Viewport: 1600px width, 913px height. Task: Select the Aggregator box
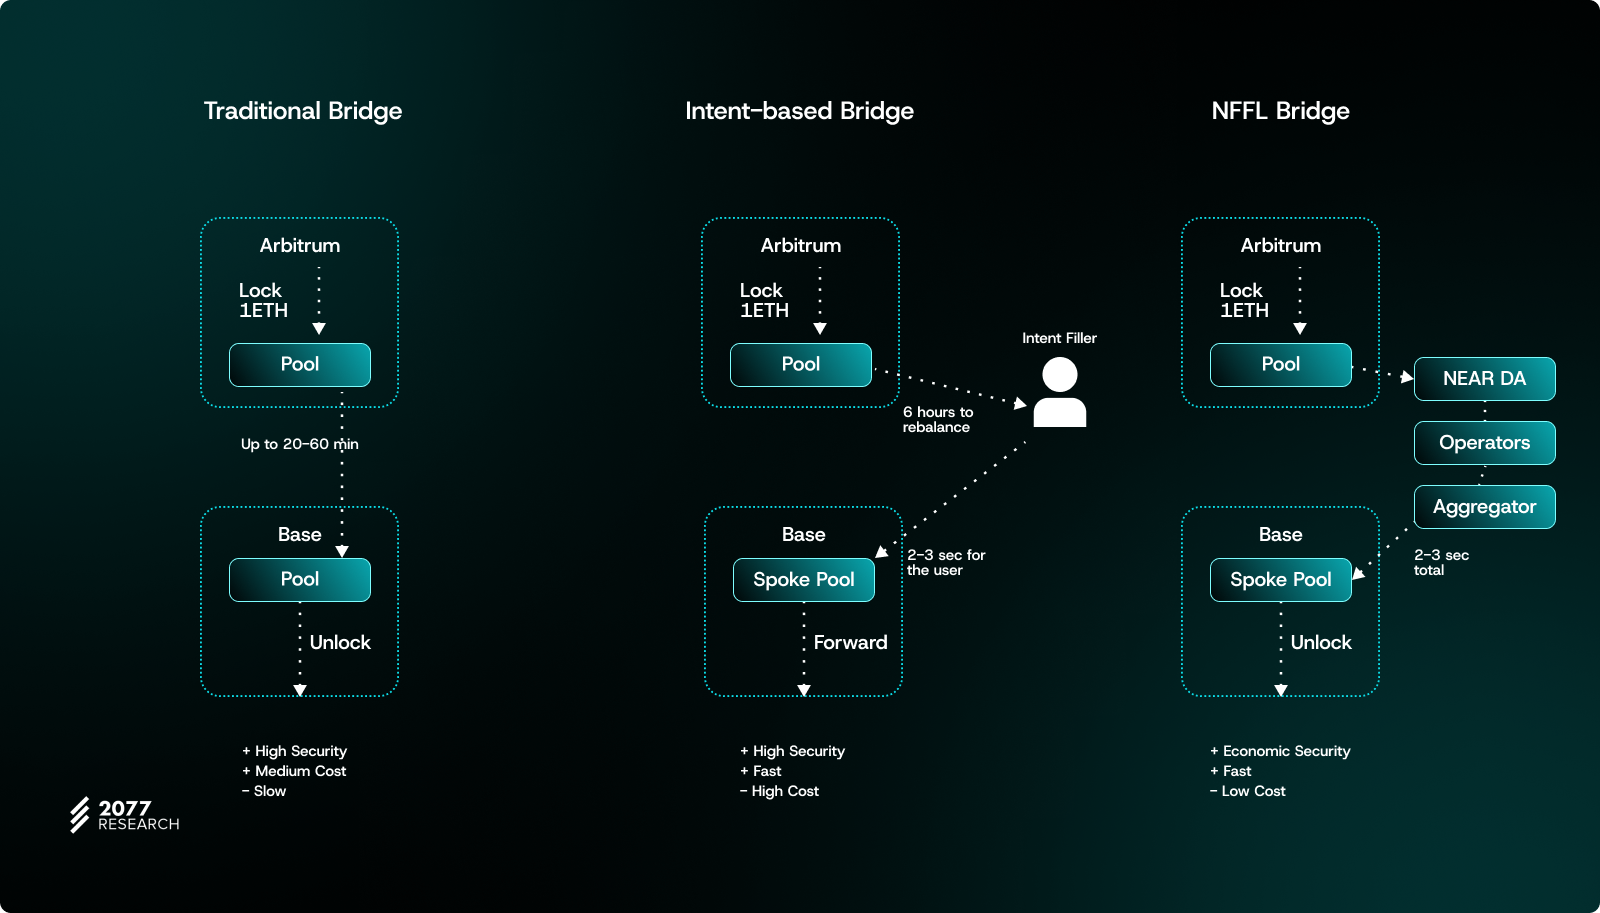[1484, 507]
